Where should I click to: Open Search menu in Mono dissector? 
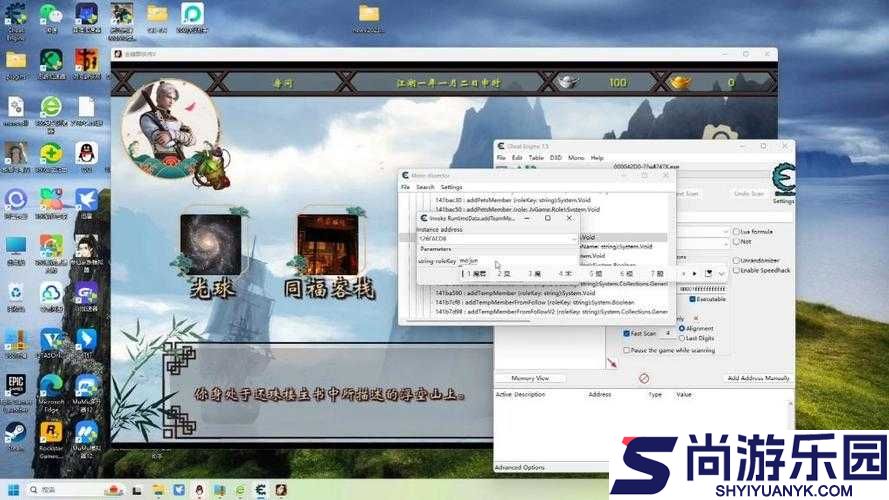425,187
